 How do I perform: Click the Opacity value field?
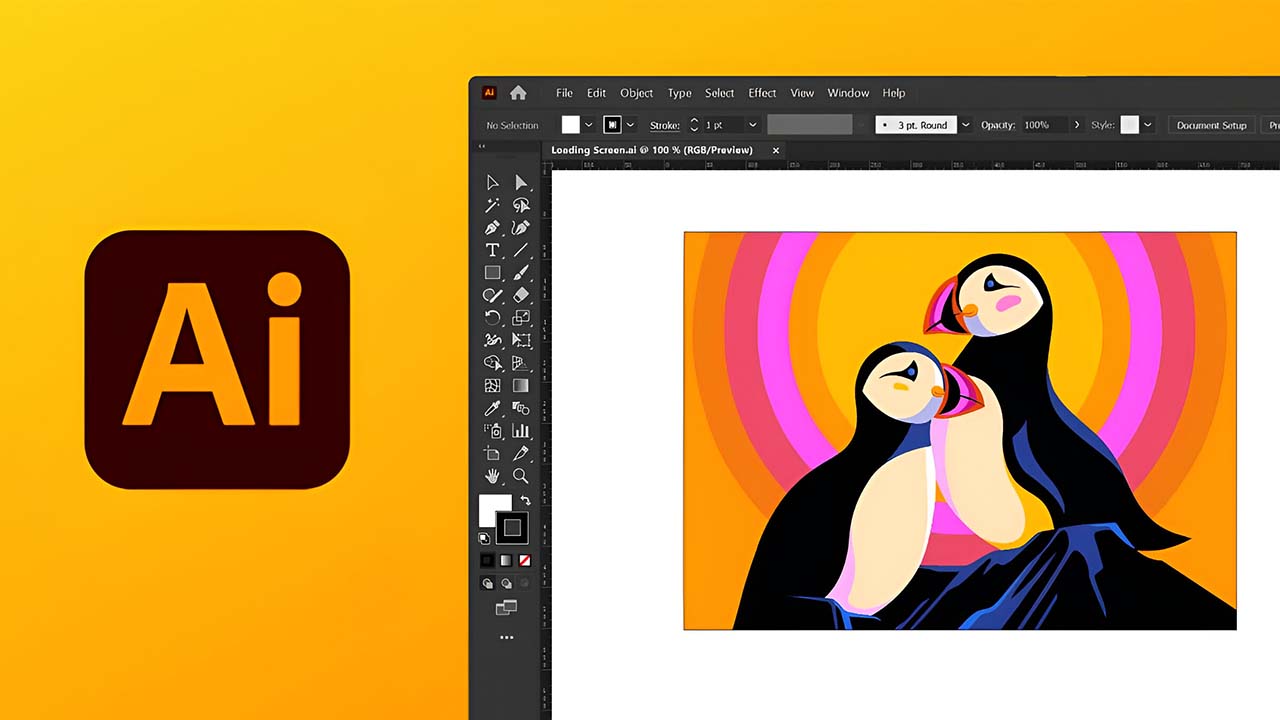click(x=1037, y=125)
